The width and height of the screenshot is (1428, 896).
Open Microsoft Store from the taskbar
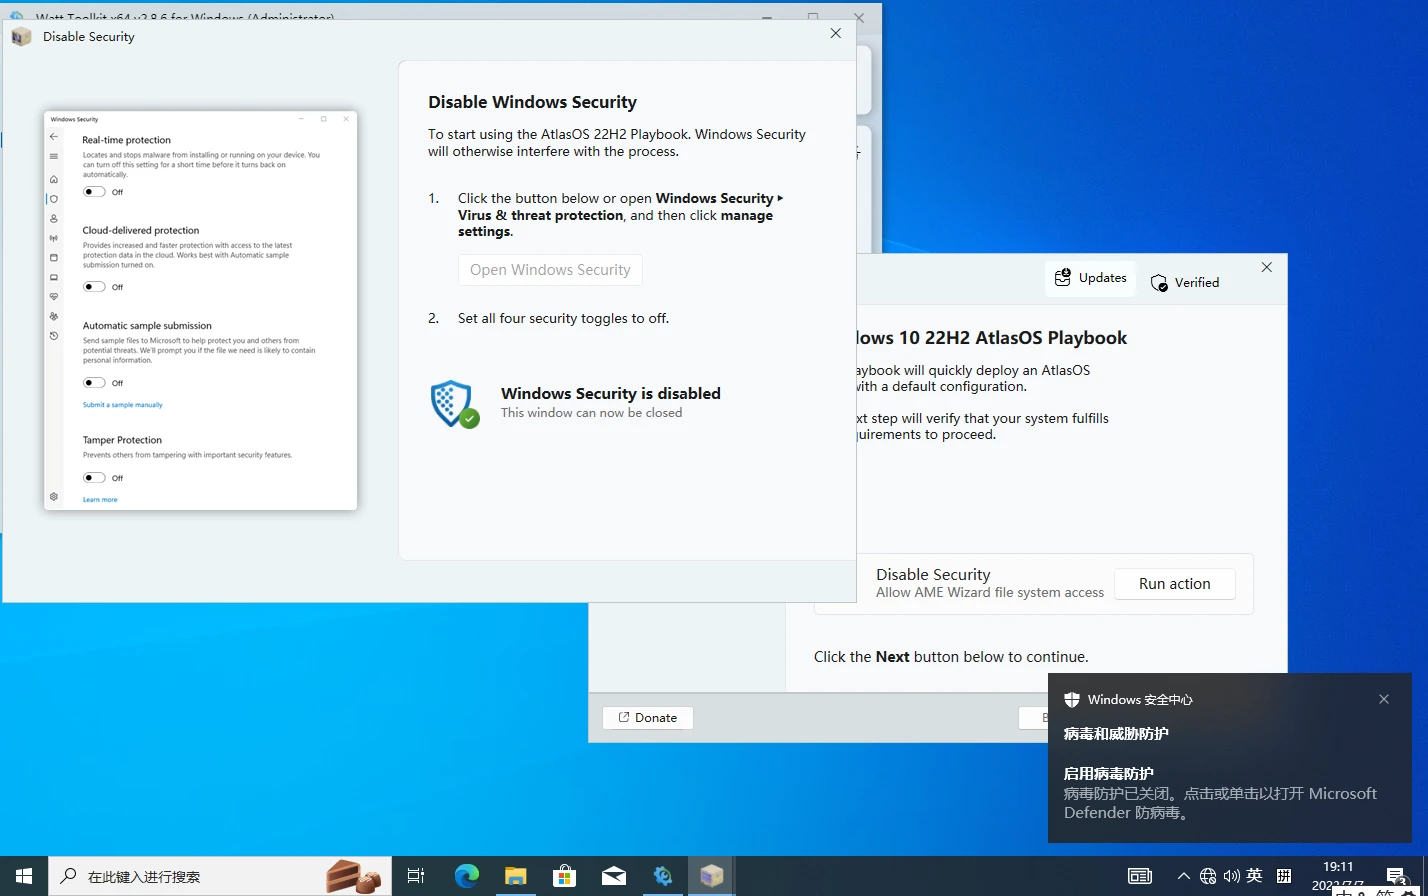pyautogui.click(x=565, y=876)
